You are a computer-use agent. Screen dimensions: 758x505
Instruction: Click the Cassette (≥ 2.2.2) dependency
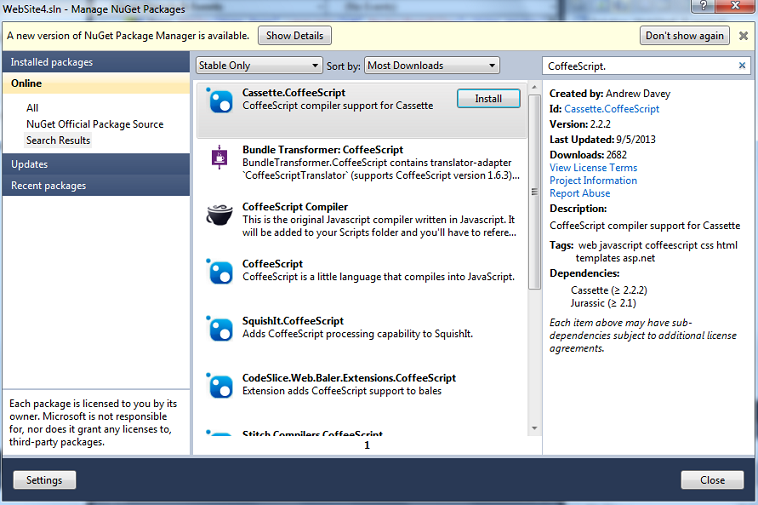[609, 290]
